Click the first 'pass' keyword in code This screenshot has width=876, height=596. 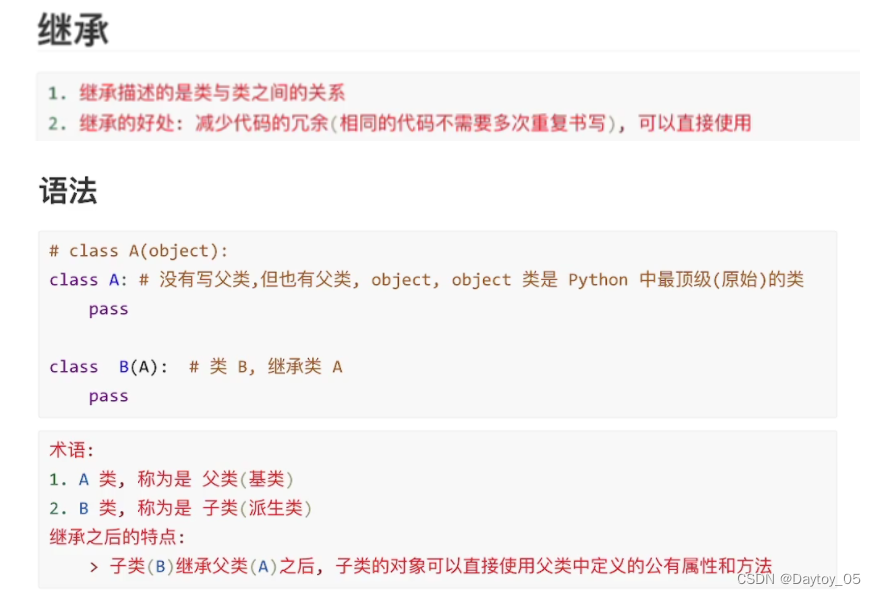click(108, 309)
